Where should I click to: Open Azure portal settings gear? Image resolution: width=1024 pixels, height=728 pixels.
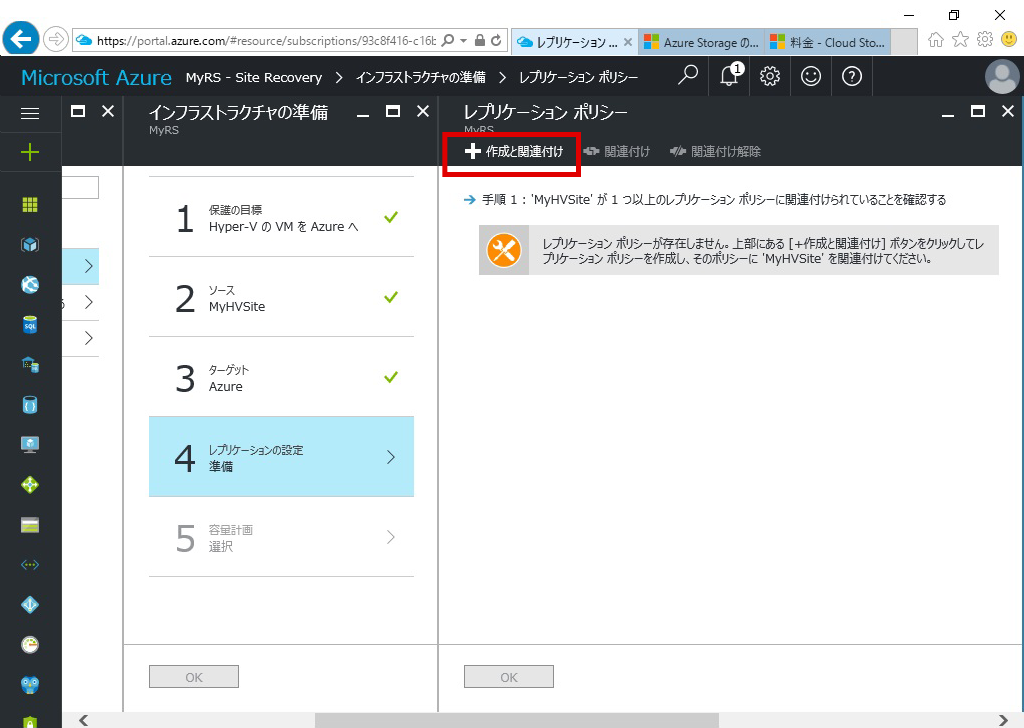[770, 76]
